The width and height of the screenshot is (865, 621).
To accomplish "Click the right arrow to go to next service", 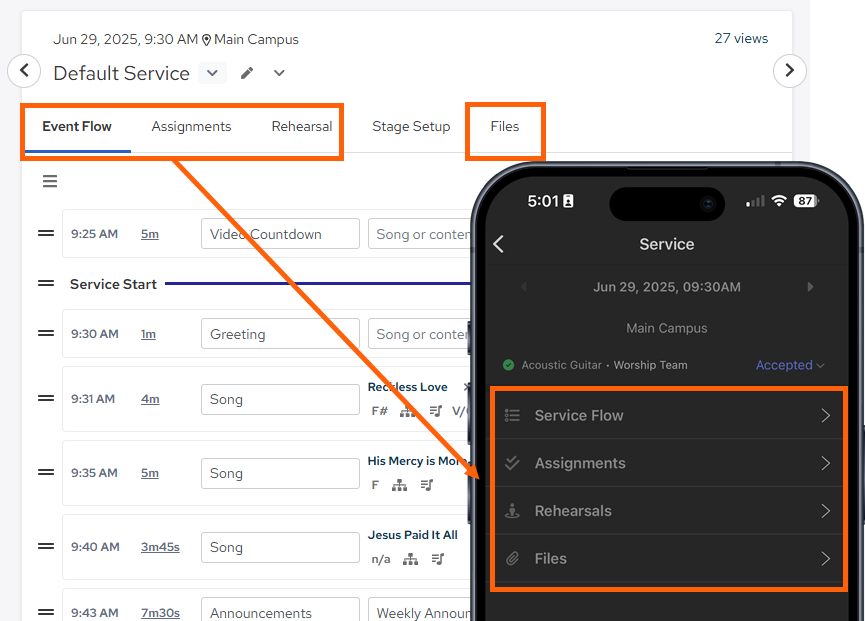I will coord(789,71).
